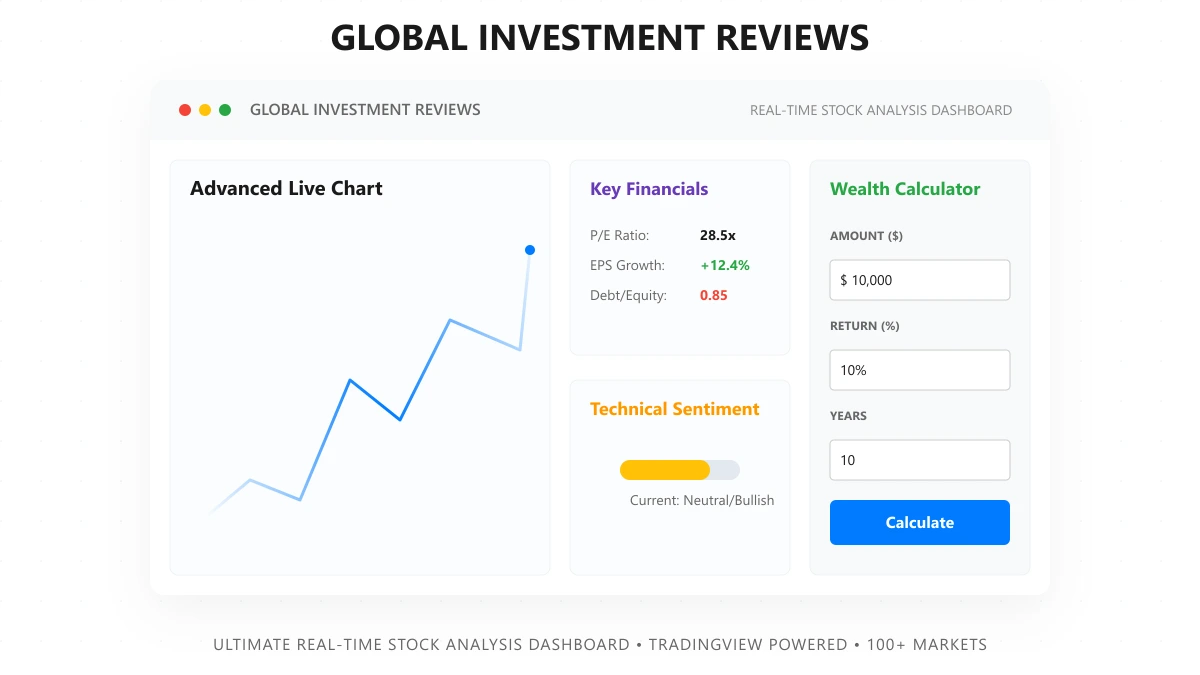Image resolution: width=1200 pixels, height=675 pixels.
Task: Click the green window dot
Action: tap(225, 110)
